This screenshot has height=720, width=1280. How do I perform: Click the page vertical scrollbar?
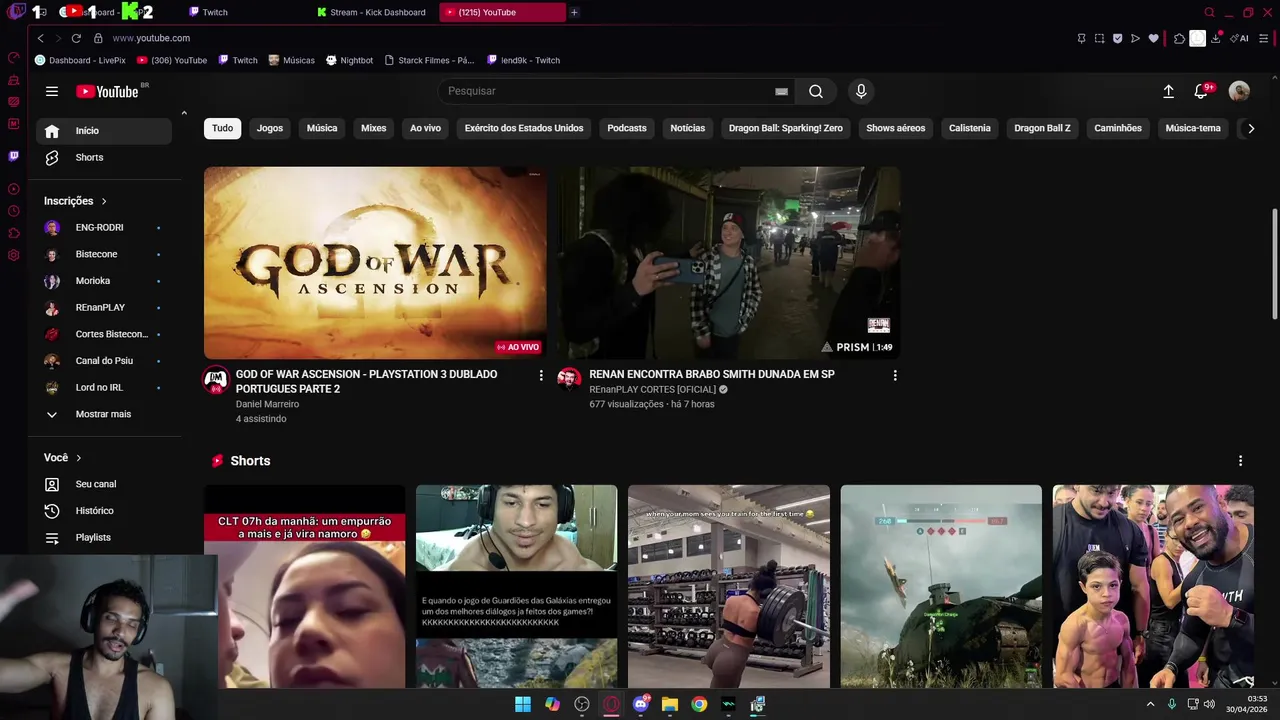click(1274, 265)
